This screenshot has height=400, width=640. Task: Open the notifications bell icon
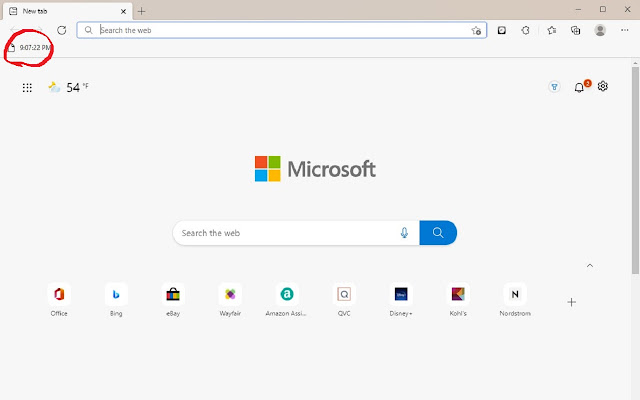click(x=579, y=87)
